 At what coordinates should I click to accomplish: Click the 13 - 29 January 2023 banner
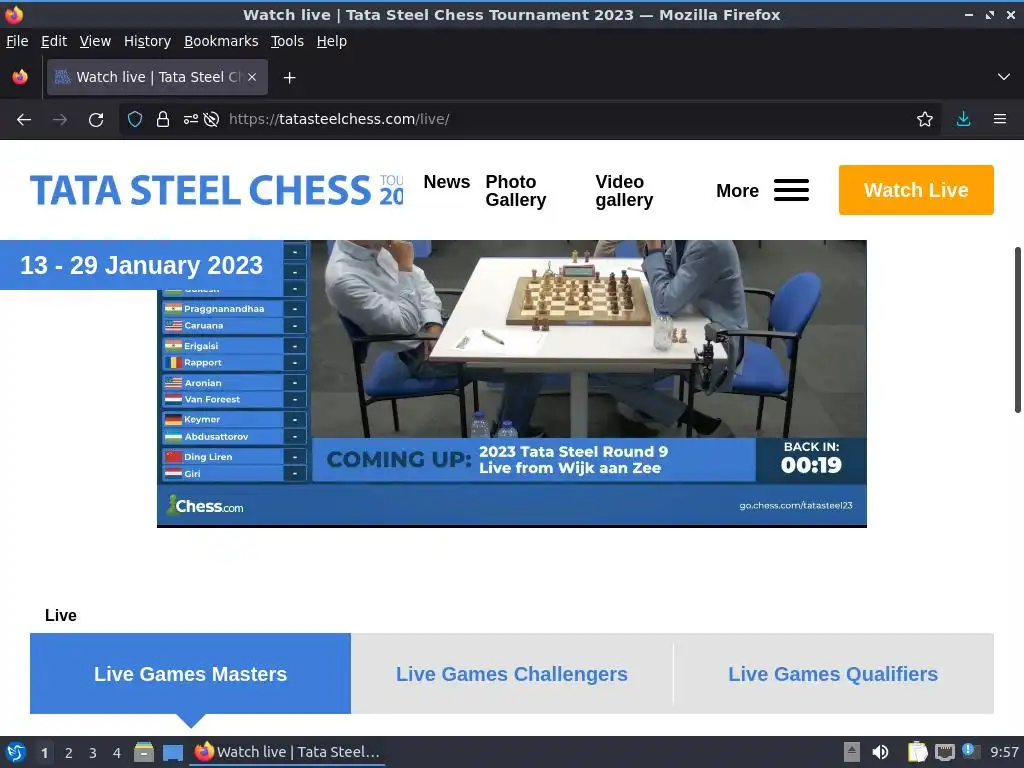click(x=142, y=265)
